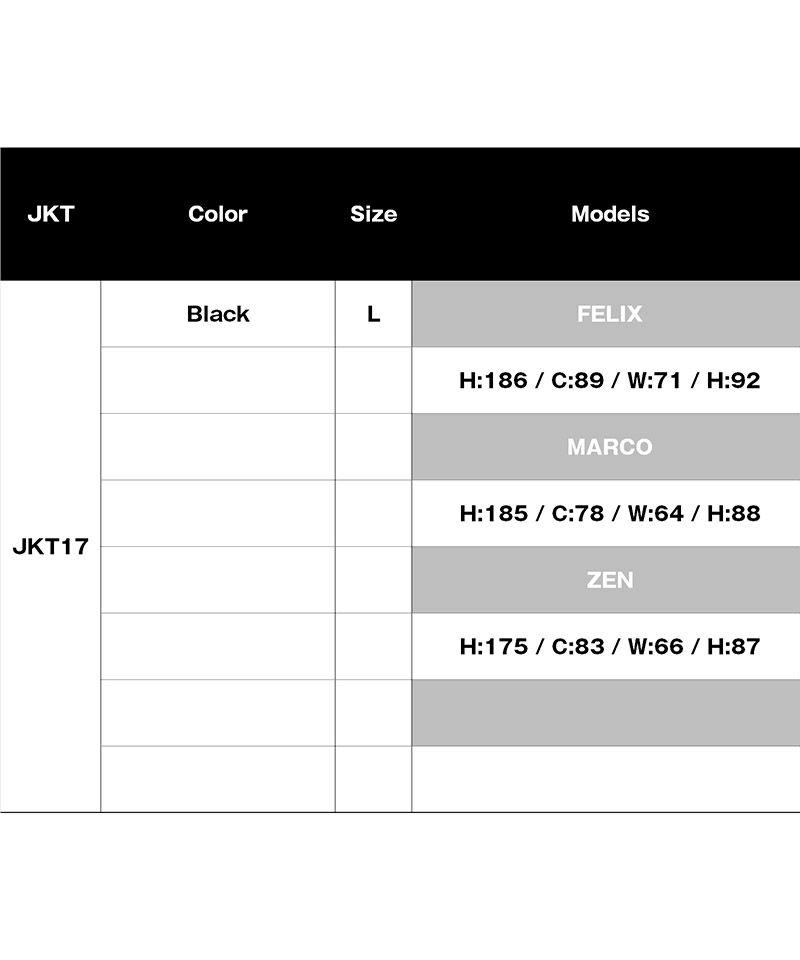
Task: Click the Size column header
Action: click(373, 214)
